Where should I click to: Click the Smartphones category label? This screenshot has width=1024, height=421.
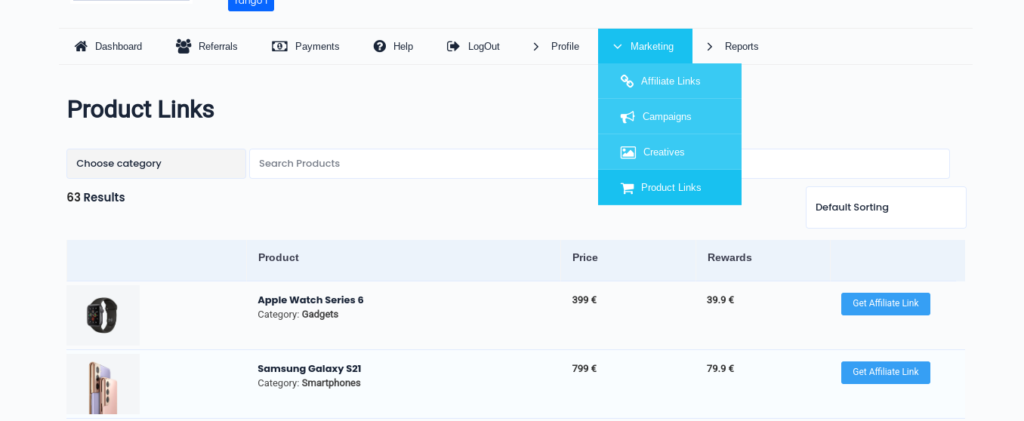(x=331, y=383)
